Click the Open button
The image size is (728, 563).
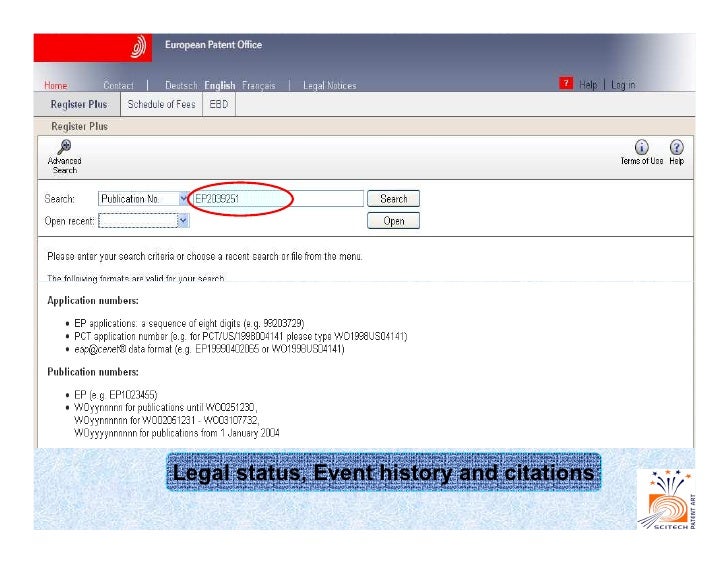tap(393, 221)
